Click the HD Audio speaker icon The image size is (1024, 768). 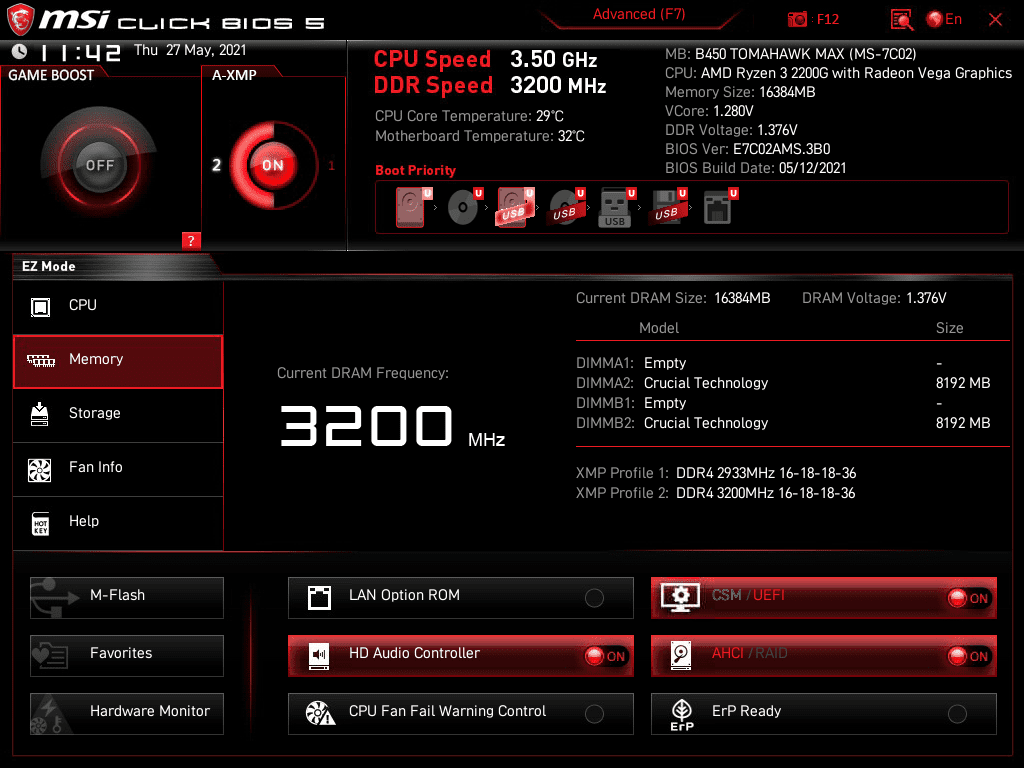[x=319, y=656]
